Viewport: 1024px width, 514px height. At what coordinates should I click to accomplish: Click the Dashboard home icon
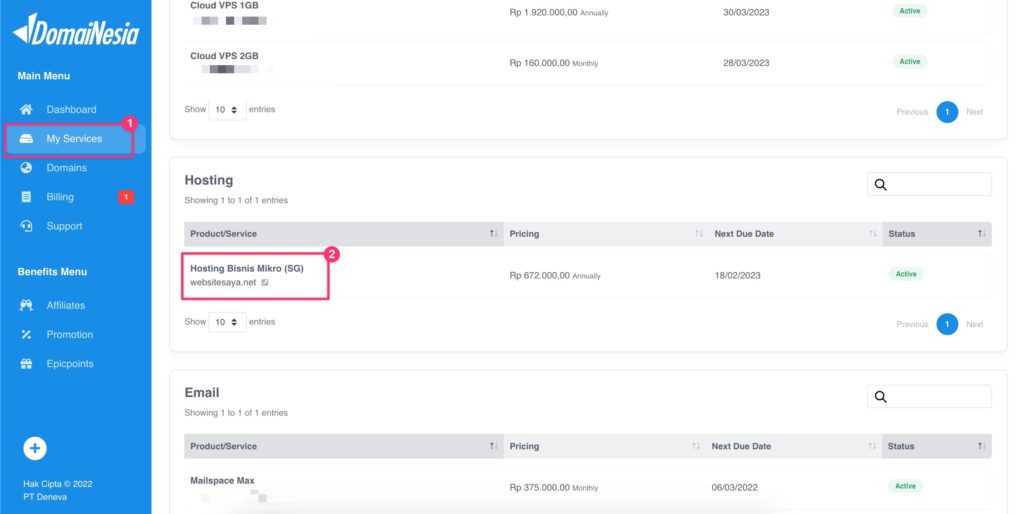click(x=27, y=110)
